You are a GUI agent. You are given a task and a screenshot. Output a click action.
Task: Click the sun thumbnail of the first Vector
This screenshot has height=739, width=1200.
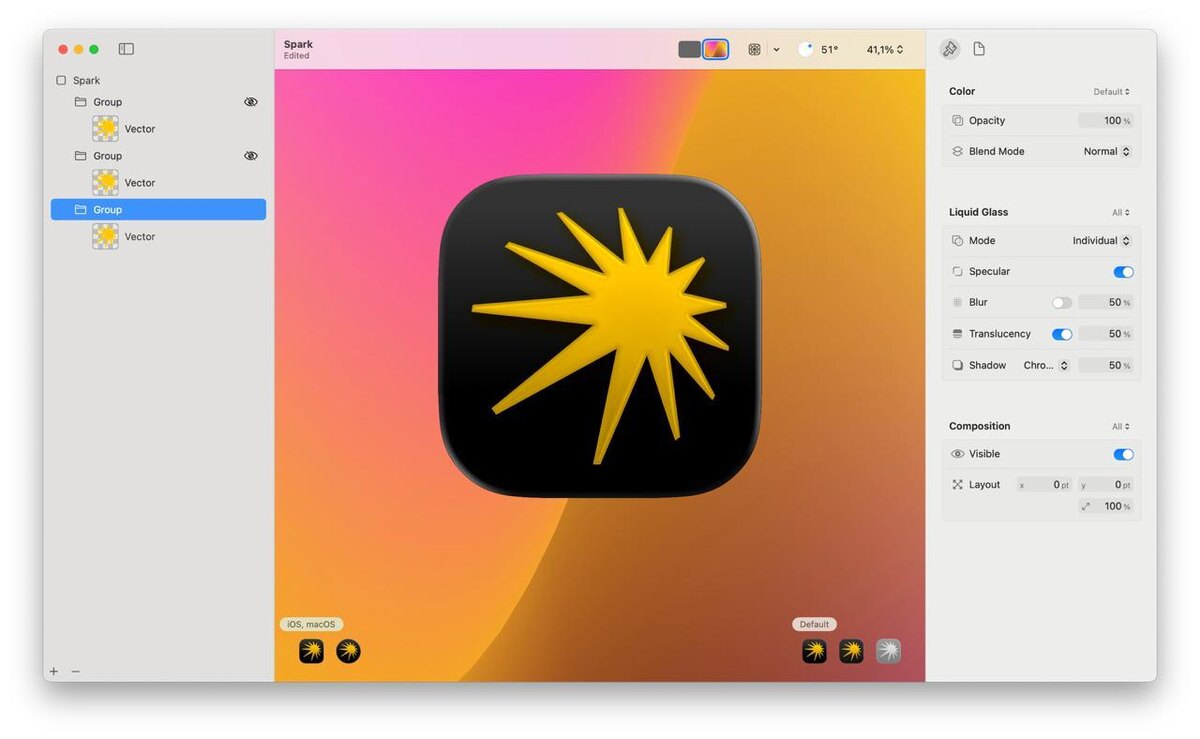(x=105, y=128)
